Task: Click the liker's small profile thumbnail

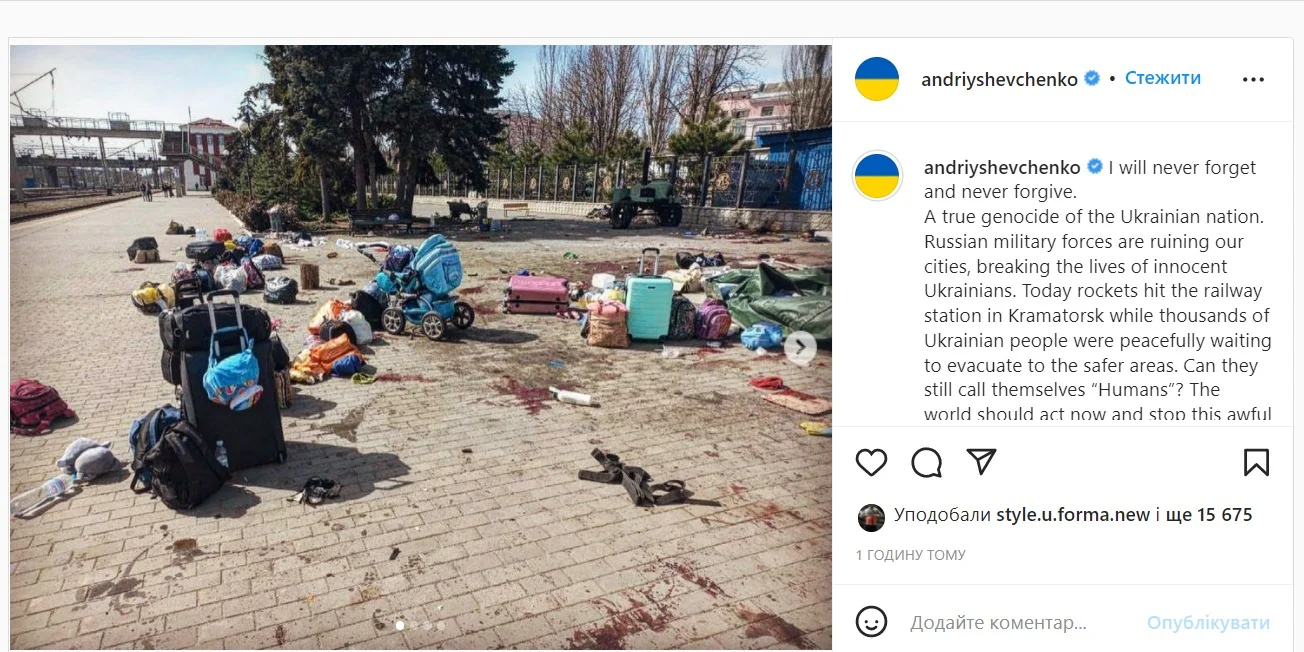Action: 871,517
